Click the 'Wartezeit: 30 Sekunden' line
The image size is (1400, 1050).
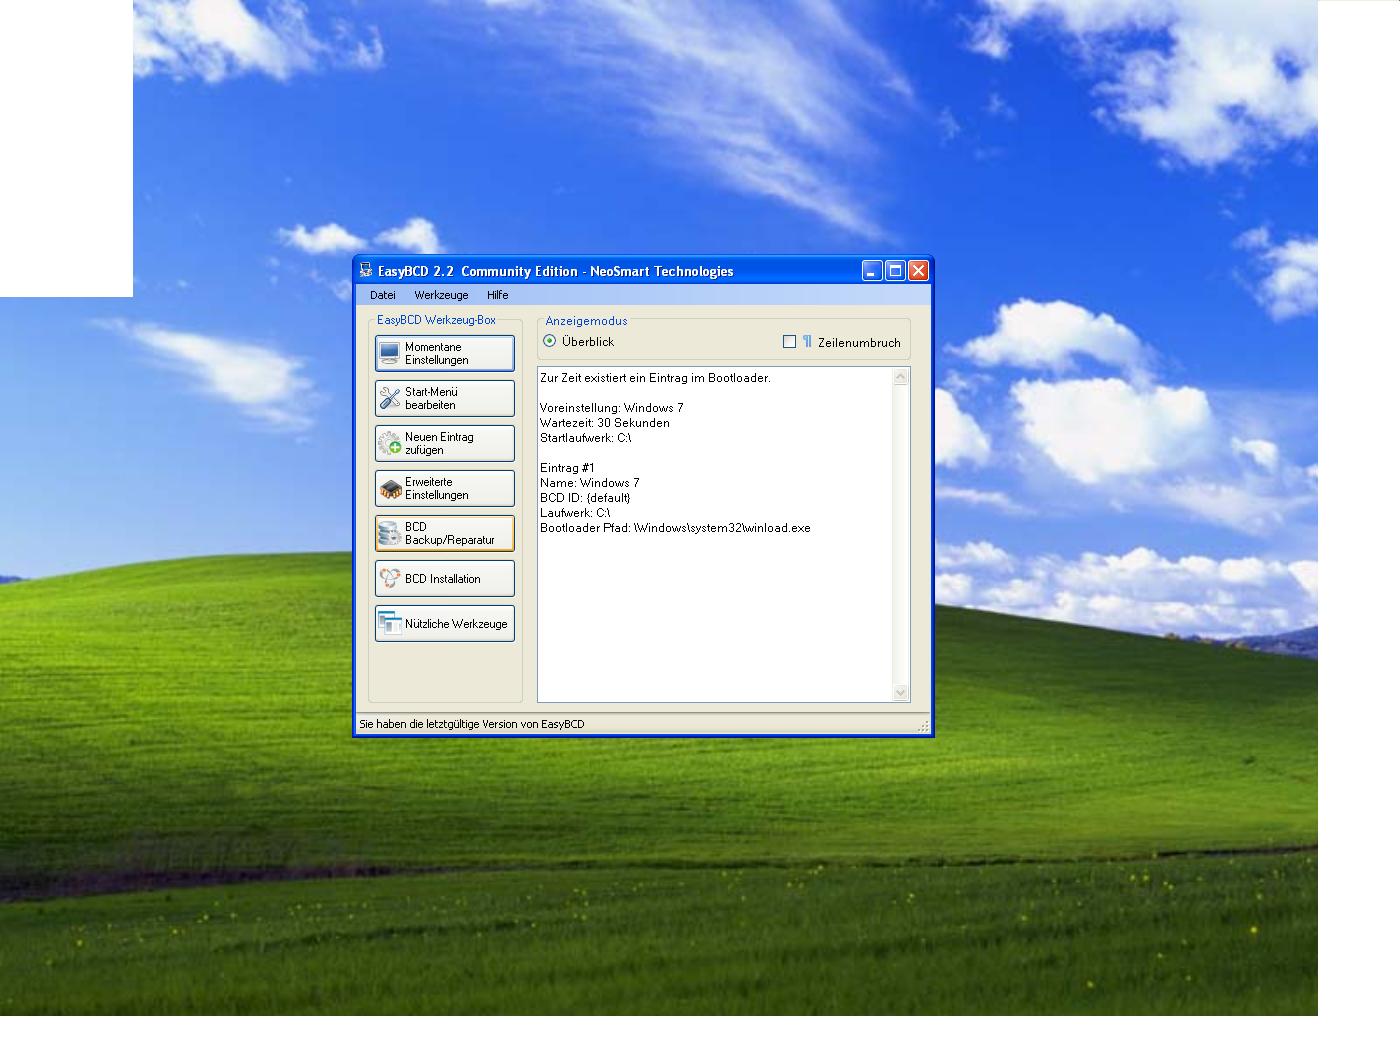[605, 423]
